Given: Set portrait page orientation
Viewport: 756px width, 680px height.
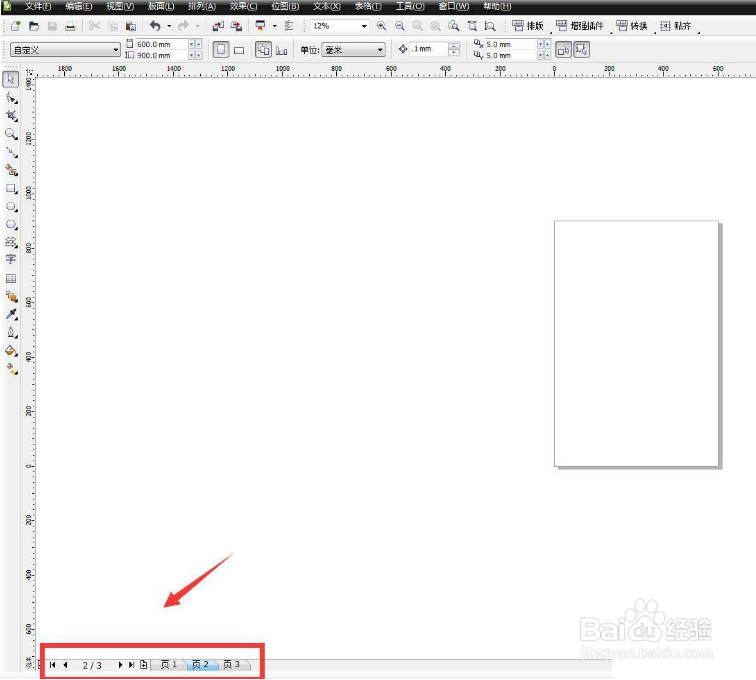Looking at the screenshot, I should tap(221, 50).
